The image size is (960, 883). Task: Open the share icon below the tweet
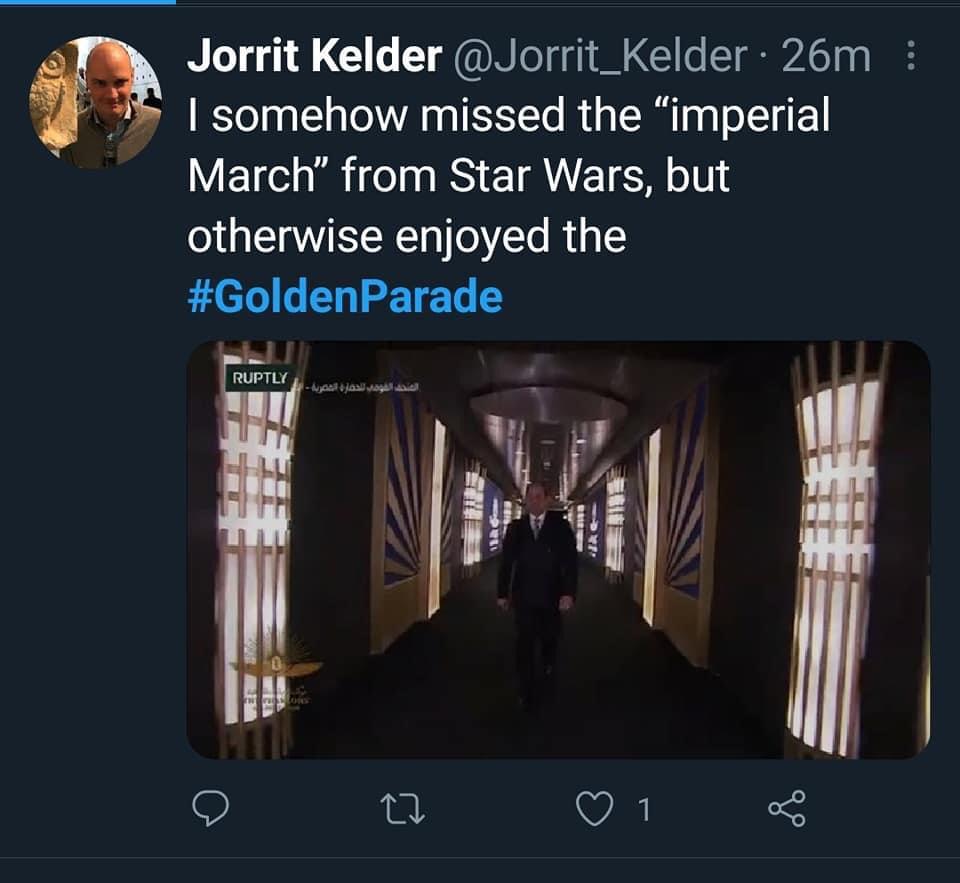pyautogui.click(x=787, y=809)
